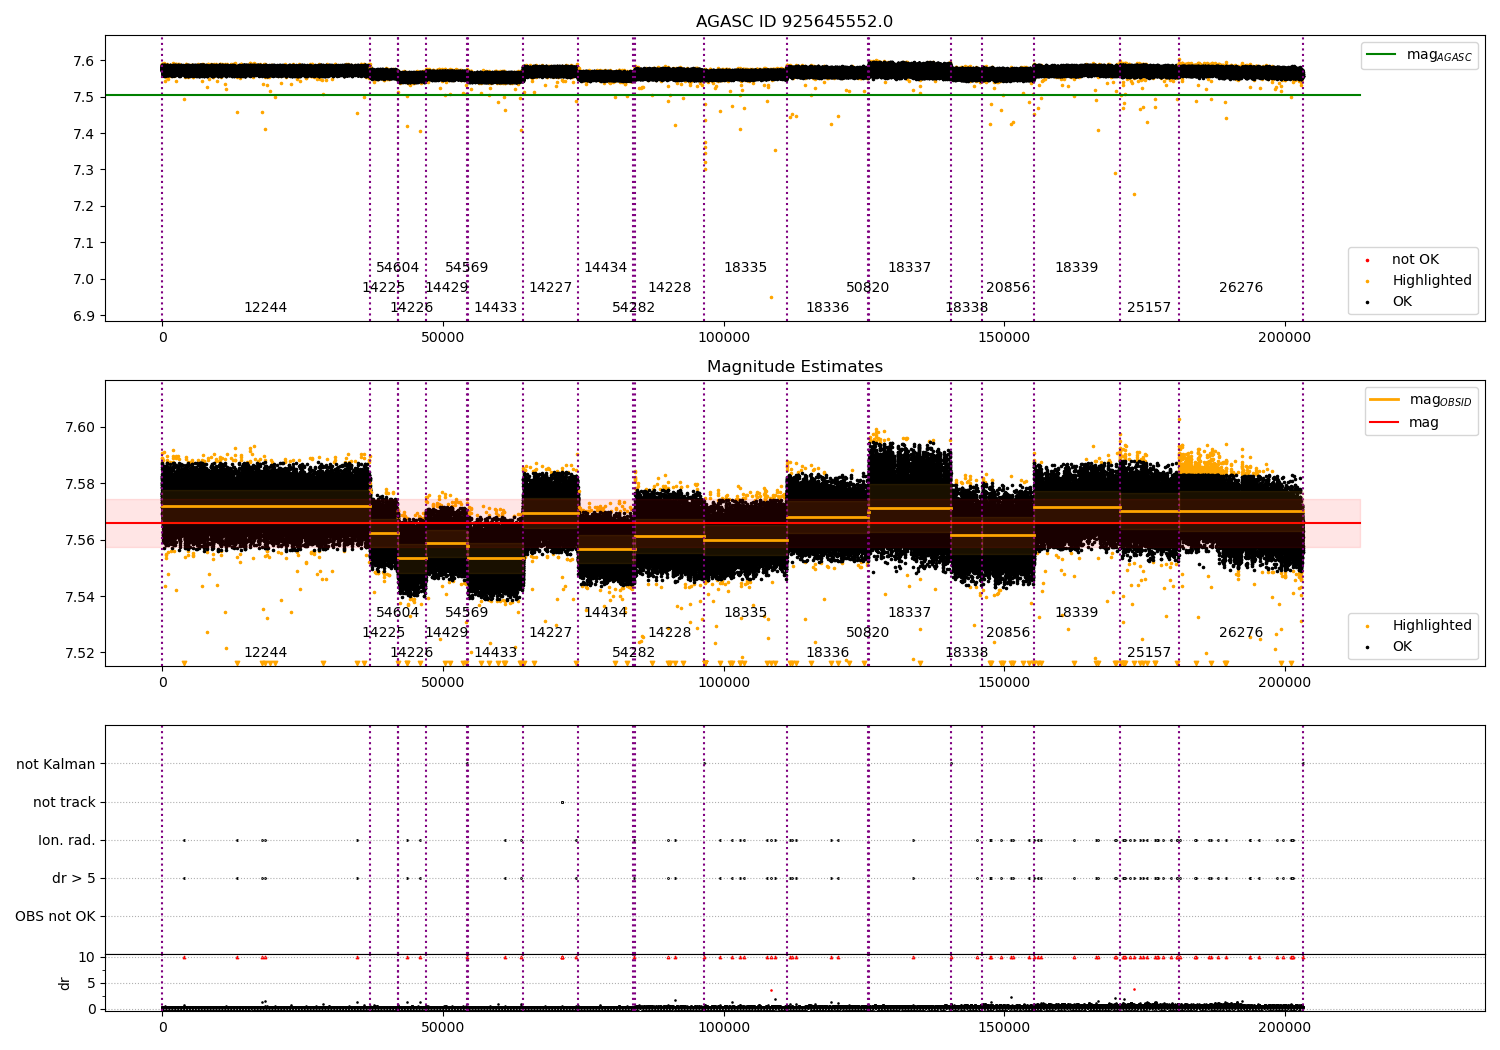Click obsid label 26276 in Magnitude Estimates plot
The image size is (1500, 1050).
pyautogui.click(x=1241, y=633)
